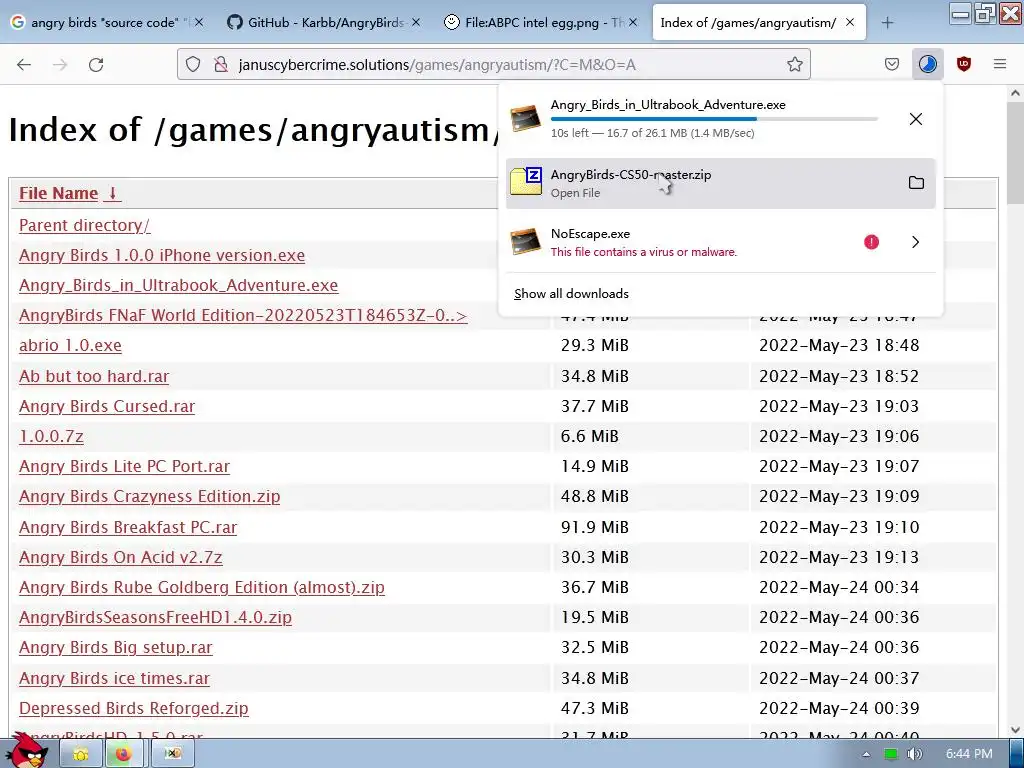This screenshot has width=1024, height=768.
Task: Click the download progress bar for Ultrabook Adventure
Action: pyautogui.click(x=714, y=119)
